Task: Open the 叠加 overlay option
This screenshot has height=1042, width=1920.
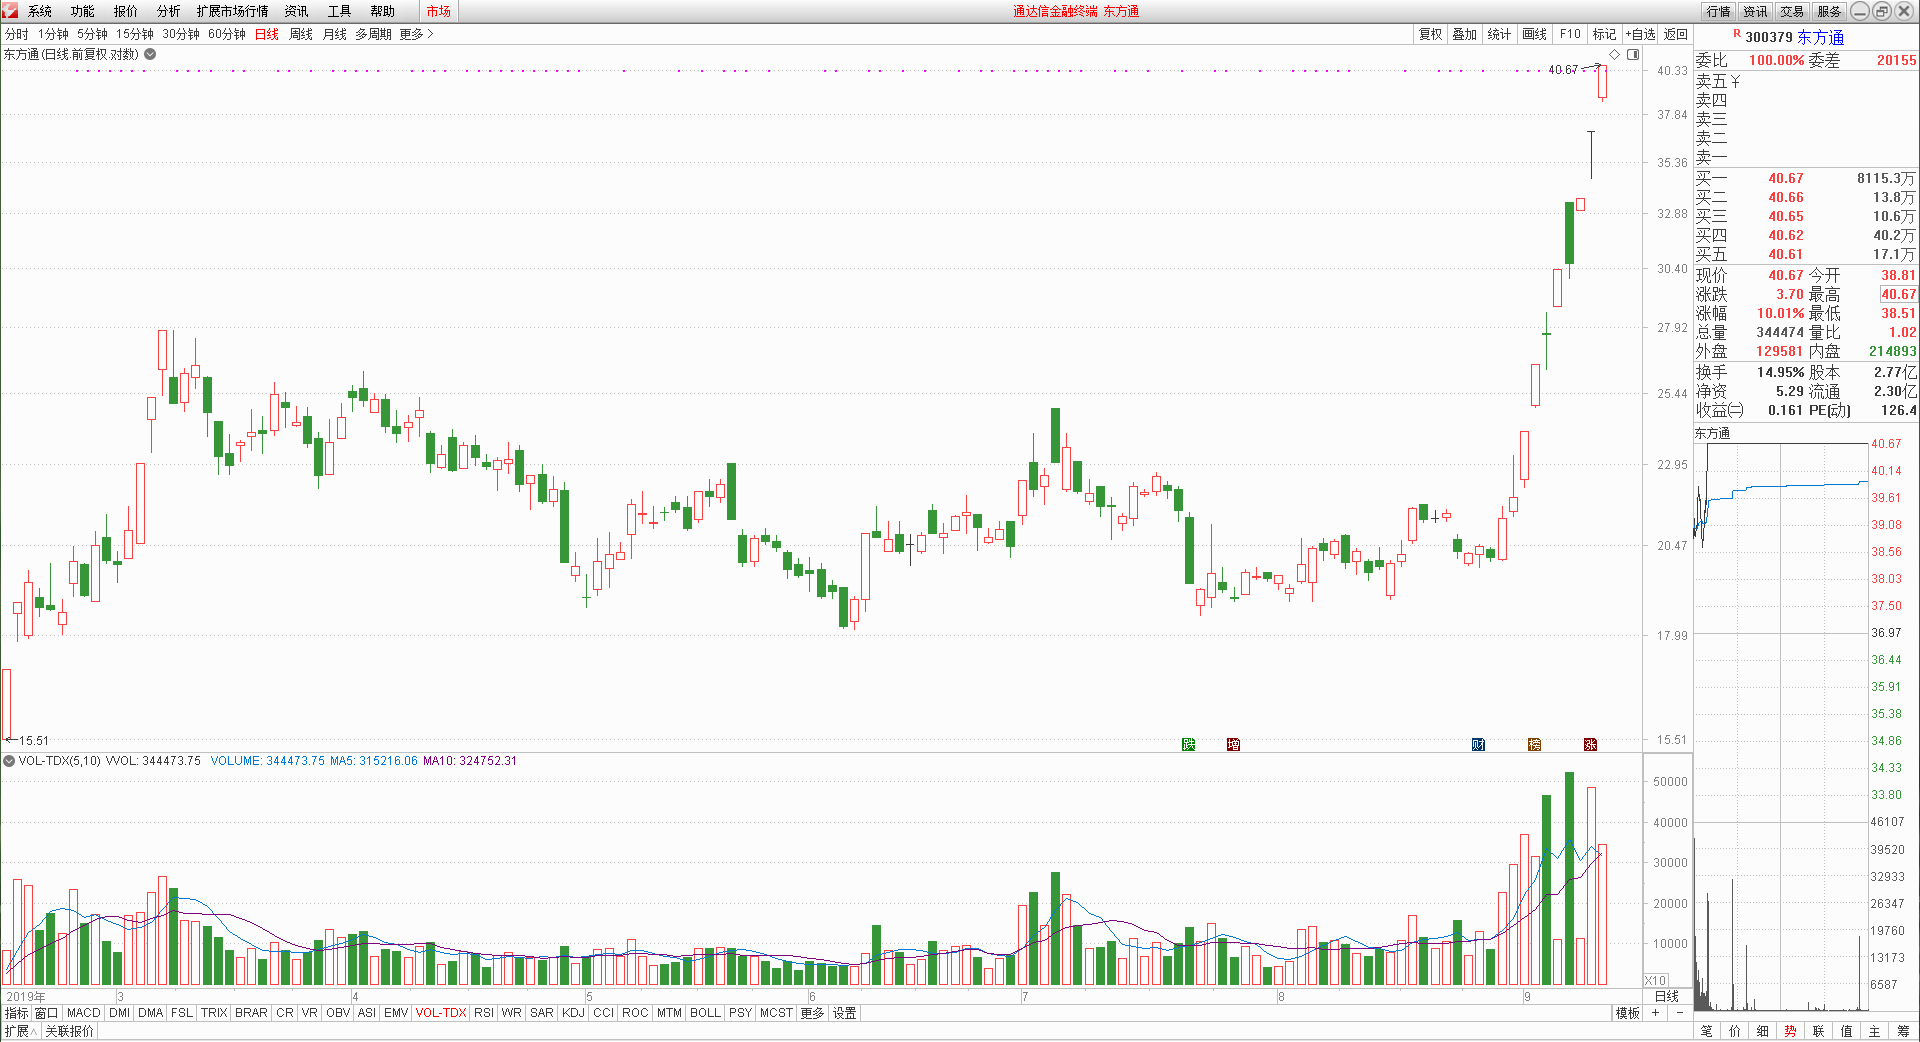Action: (1465, 34)
